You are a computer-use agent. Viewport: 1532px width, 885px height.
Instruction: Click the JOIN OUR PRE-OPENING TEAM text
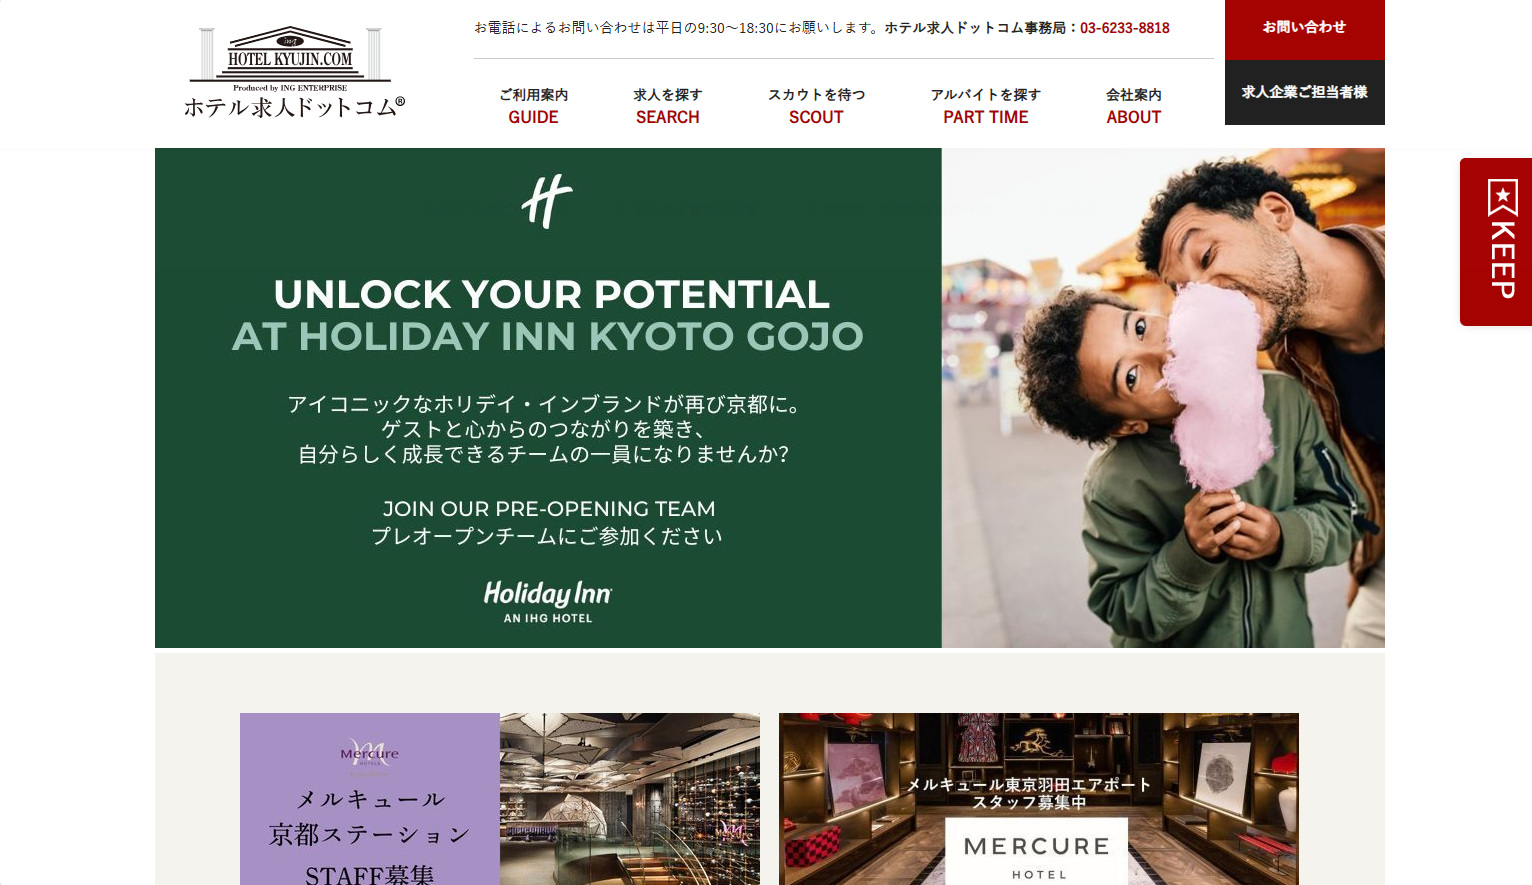pos(549,509)
